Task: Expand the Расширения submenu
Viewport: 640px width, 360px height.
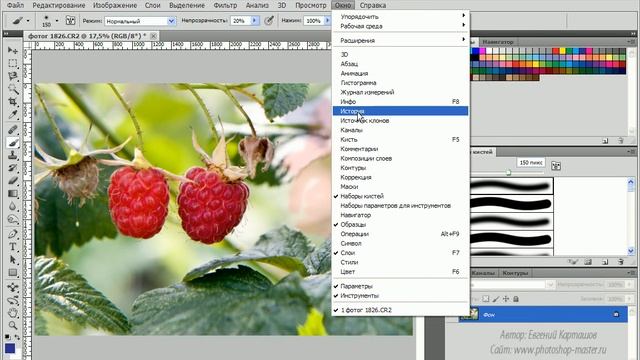Action: pos(400,40)
